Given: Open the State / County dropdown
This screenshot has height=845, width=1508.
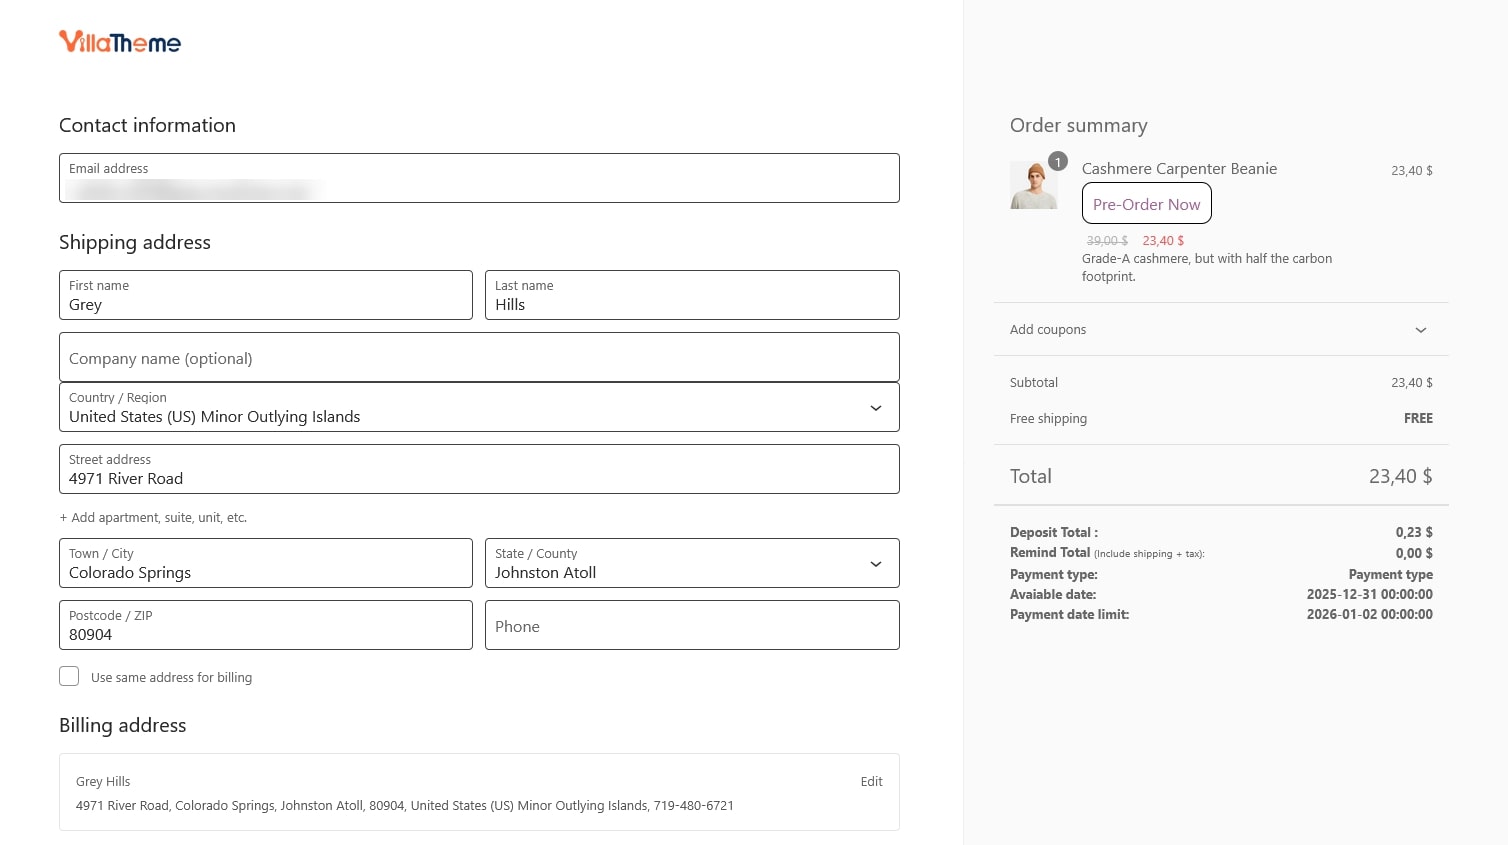Looking at the screenshot, I should pyautogui.click(x=691, y=564).
